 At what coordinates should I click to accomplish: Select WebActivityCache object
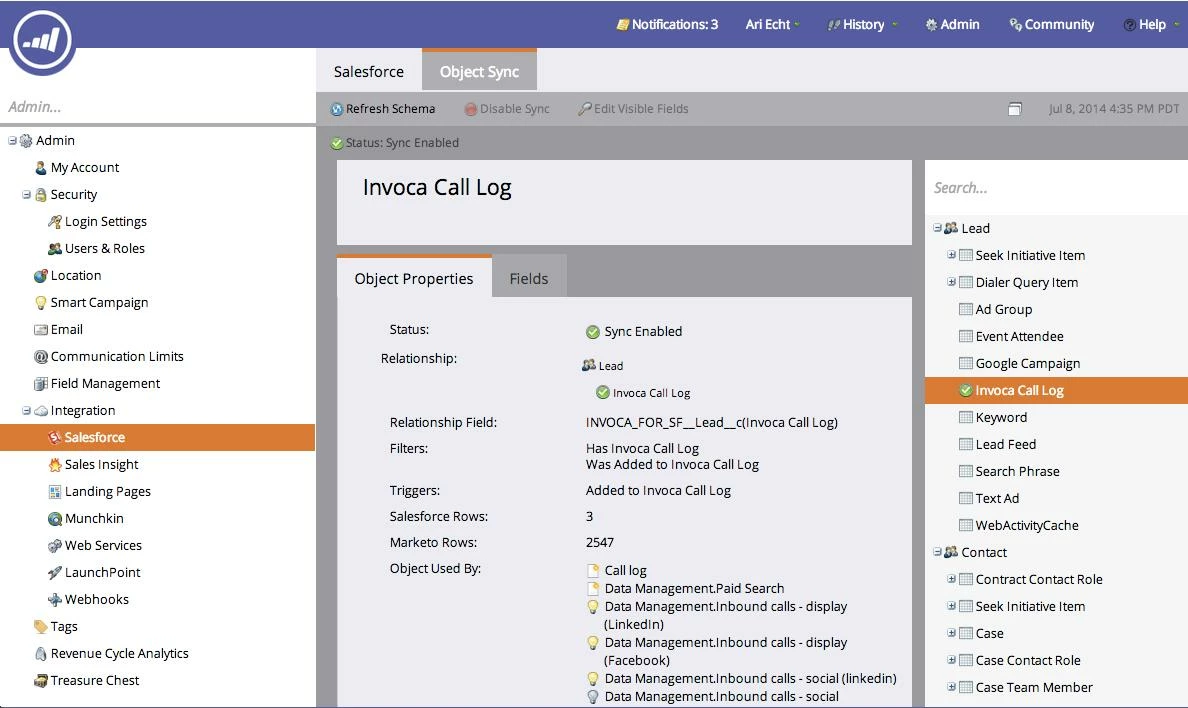coord(1019,525)
